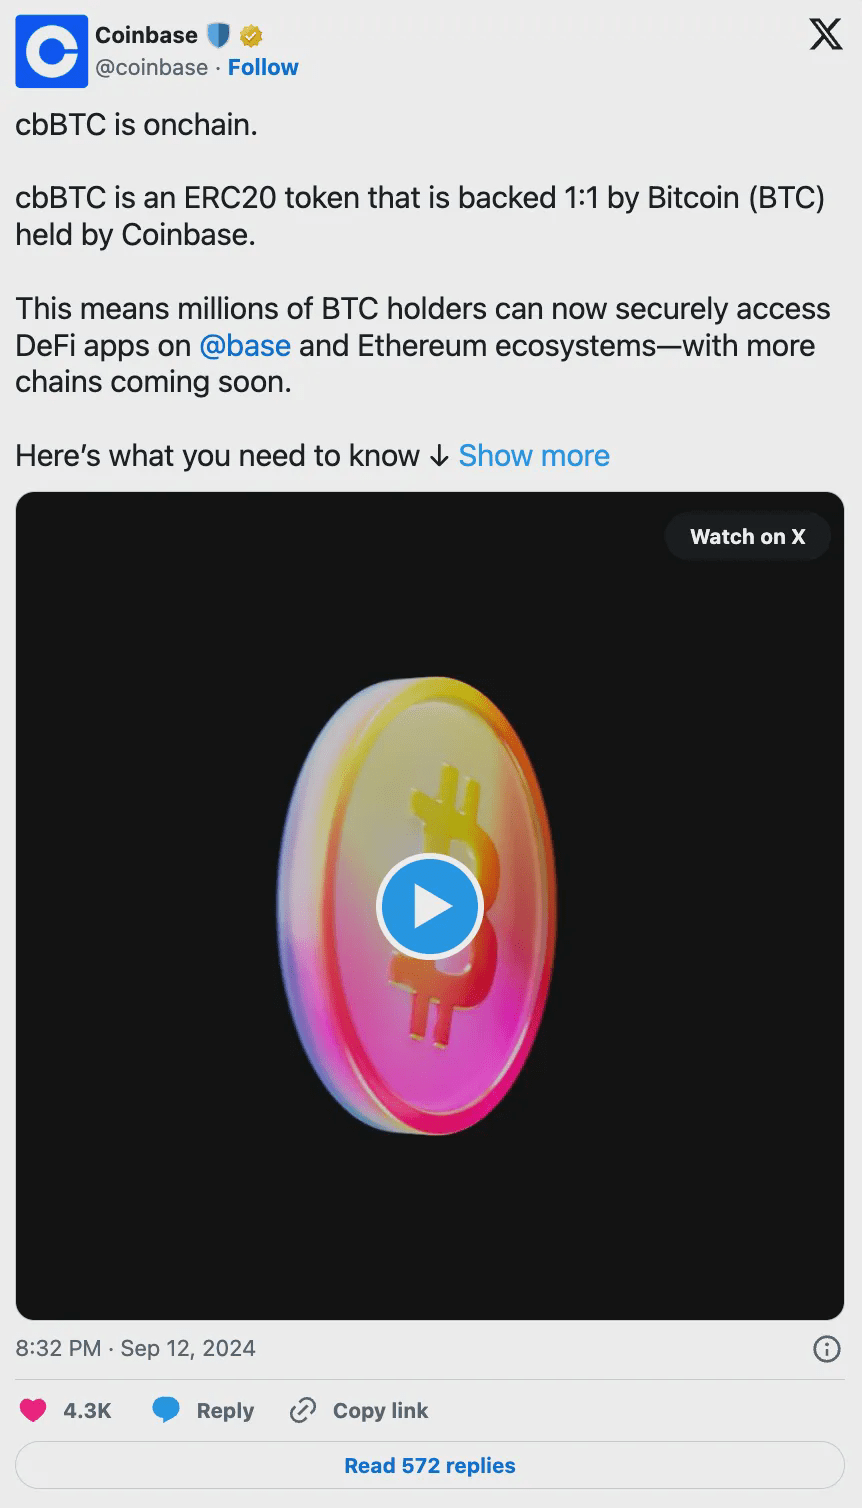This screenshot has width=862, height=1508.
Task: Click the Reply text label
Action: 225,1410
